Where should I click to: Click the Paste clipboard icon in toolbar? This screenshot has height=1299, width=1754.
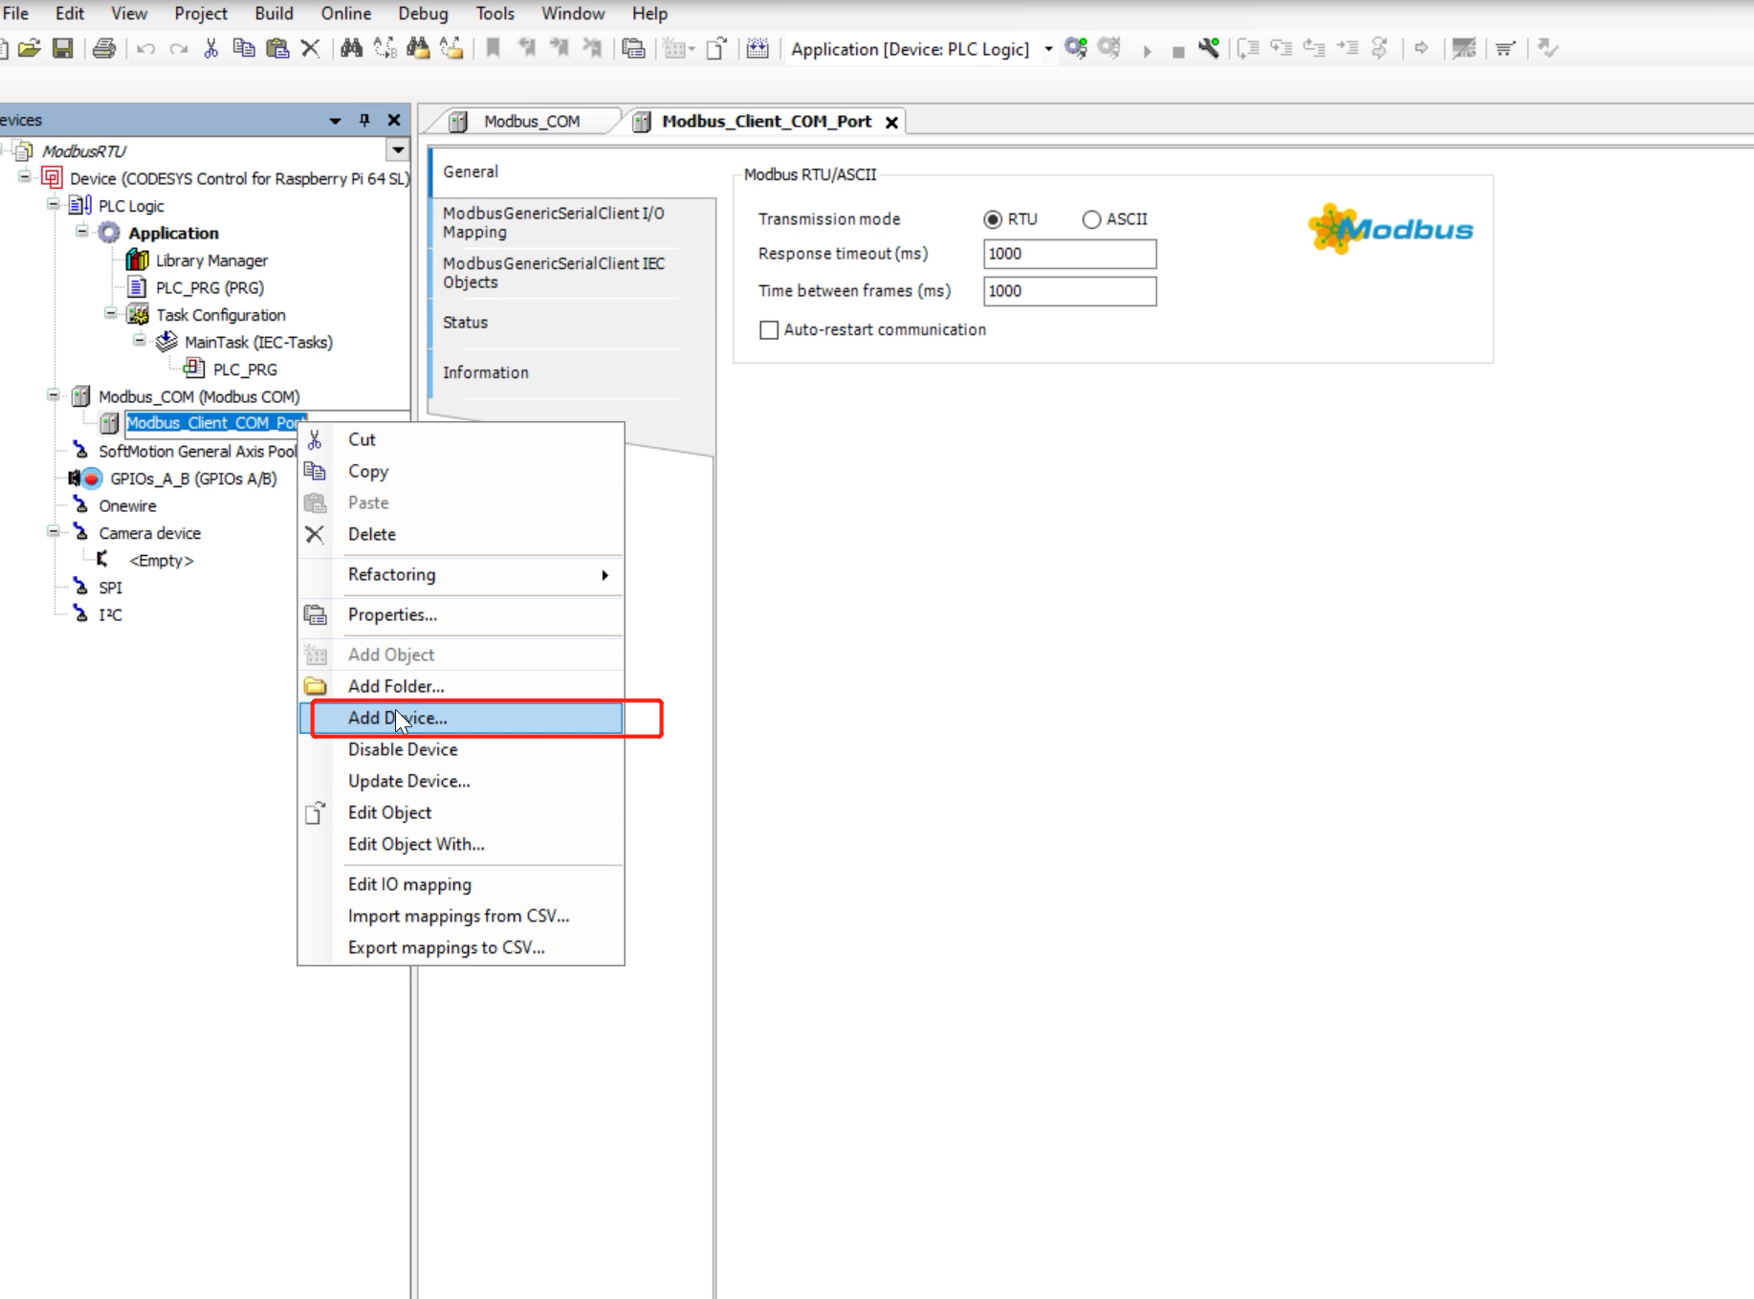(x=277, y=48)
